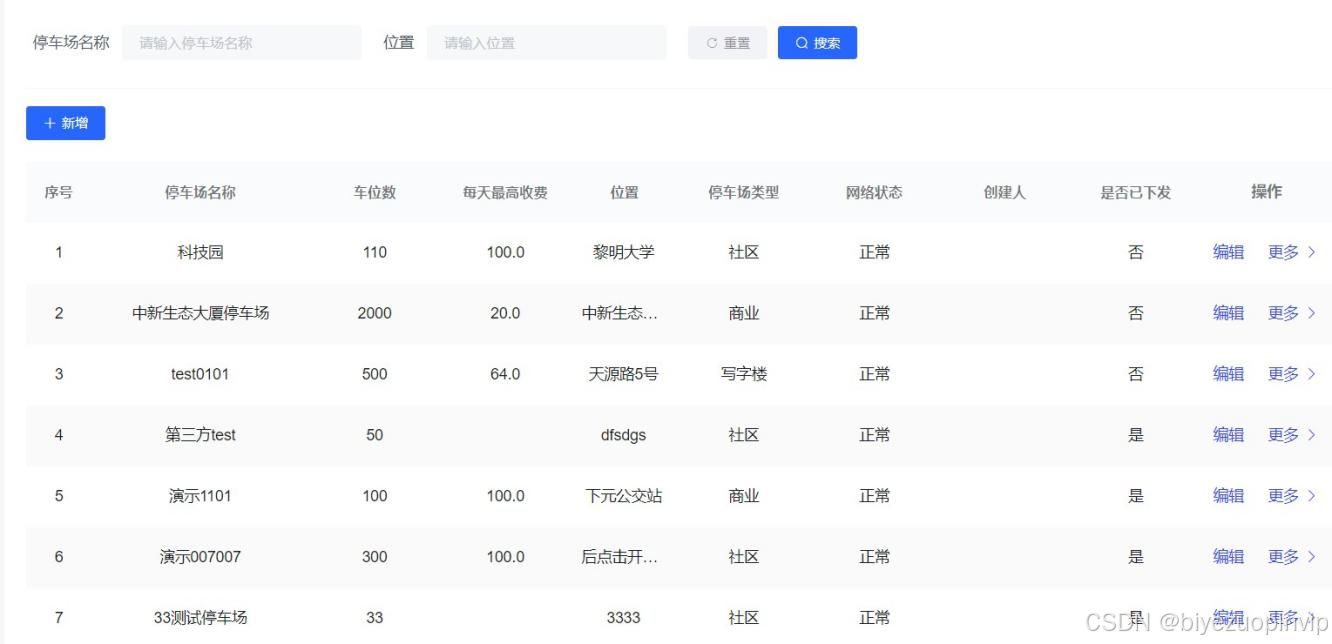Click 编辑 link for 演示1101 row
The width and height of the screenshot is (1332, 644).
pyautogui.click(x=1227, y=495)
